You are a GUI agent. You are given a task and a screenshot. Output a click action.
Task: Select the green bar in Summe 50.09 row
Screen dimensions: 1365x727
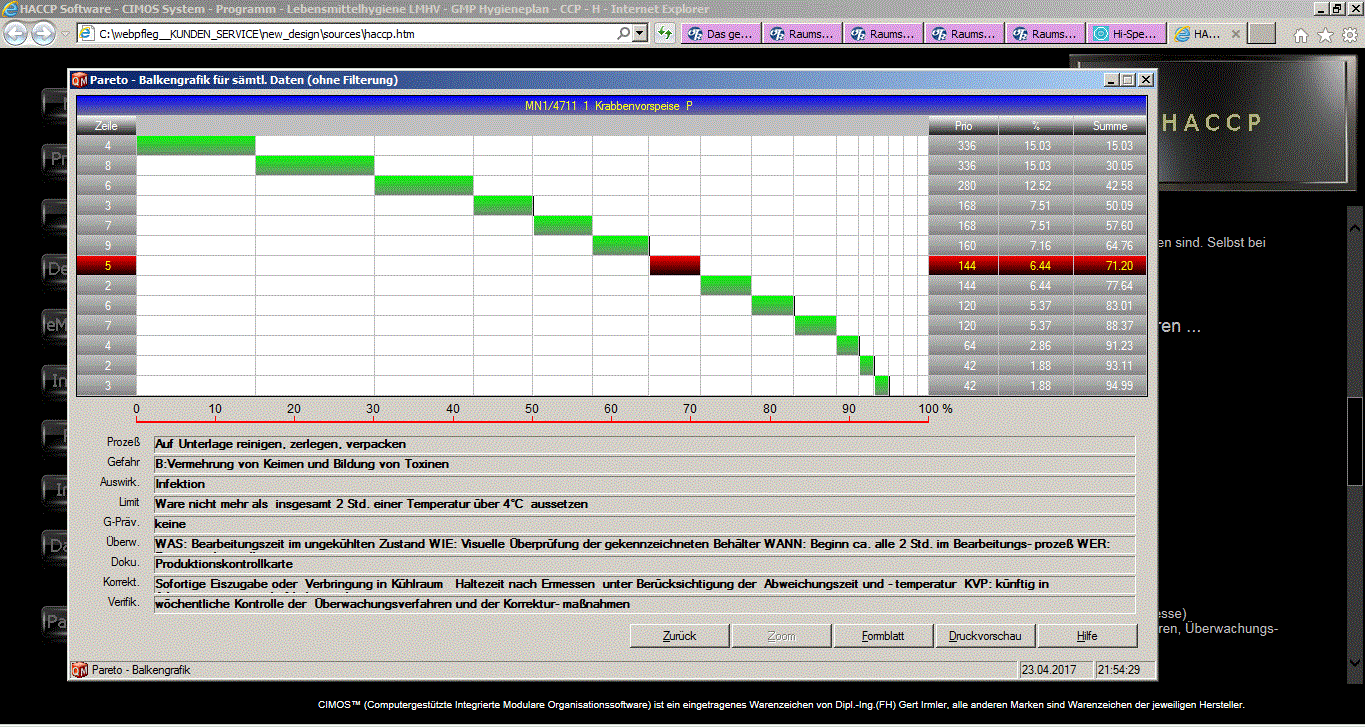(x=503, y=205)
